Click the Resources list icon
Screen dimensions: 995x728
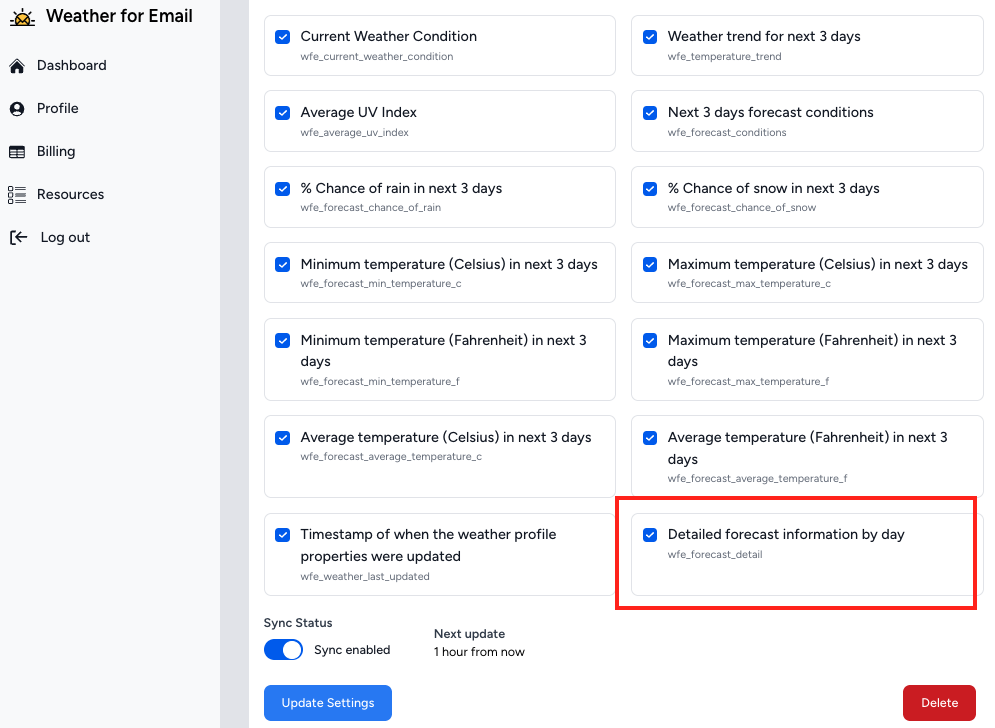[x=17, y=195]
